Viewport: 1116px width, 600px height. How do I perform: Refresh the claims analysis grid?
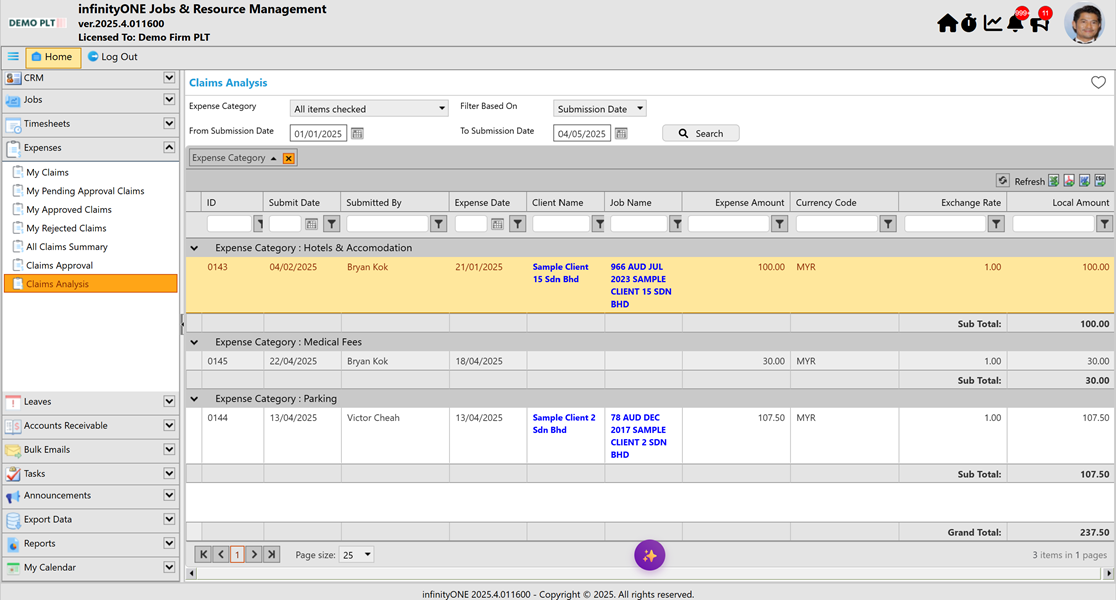1001,180
